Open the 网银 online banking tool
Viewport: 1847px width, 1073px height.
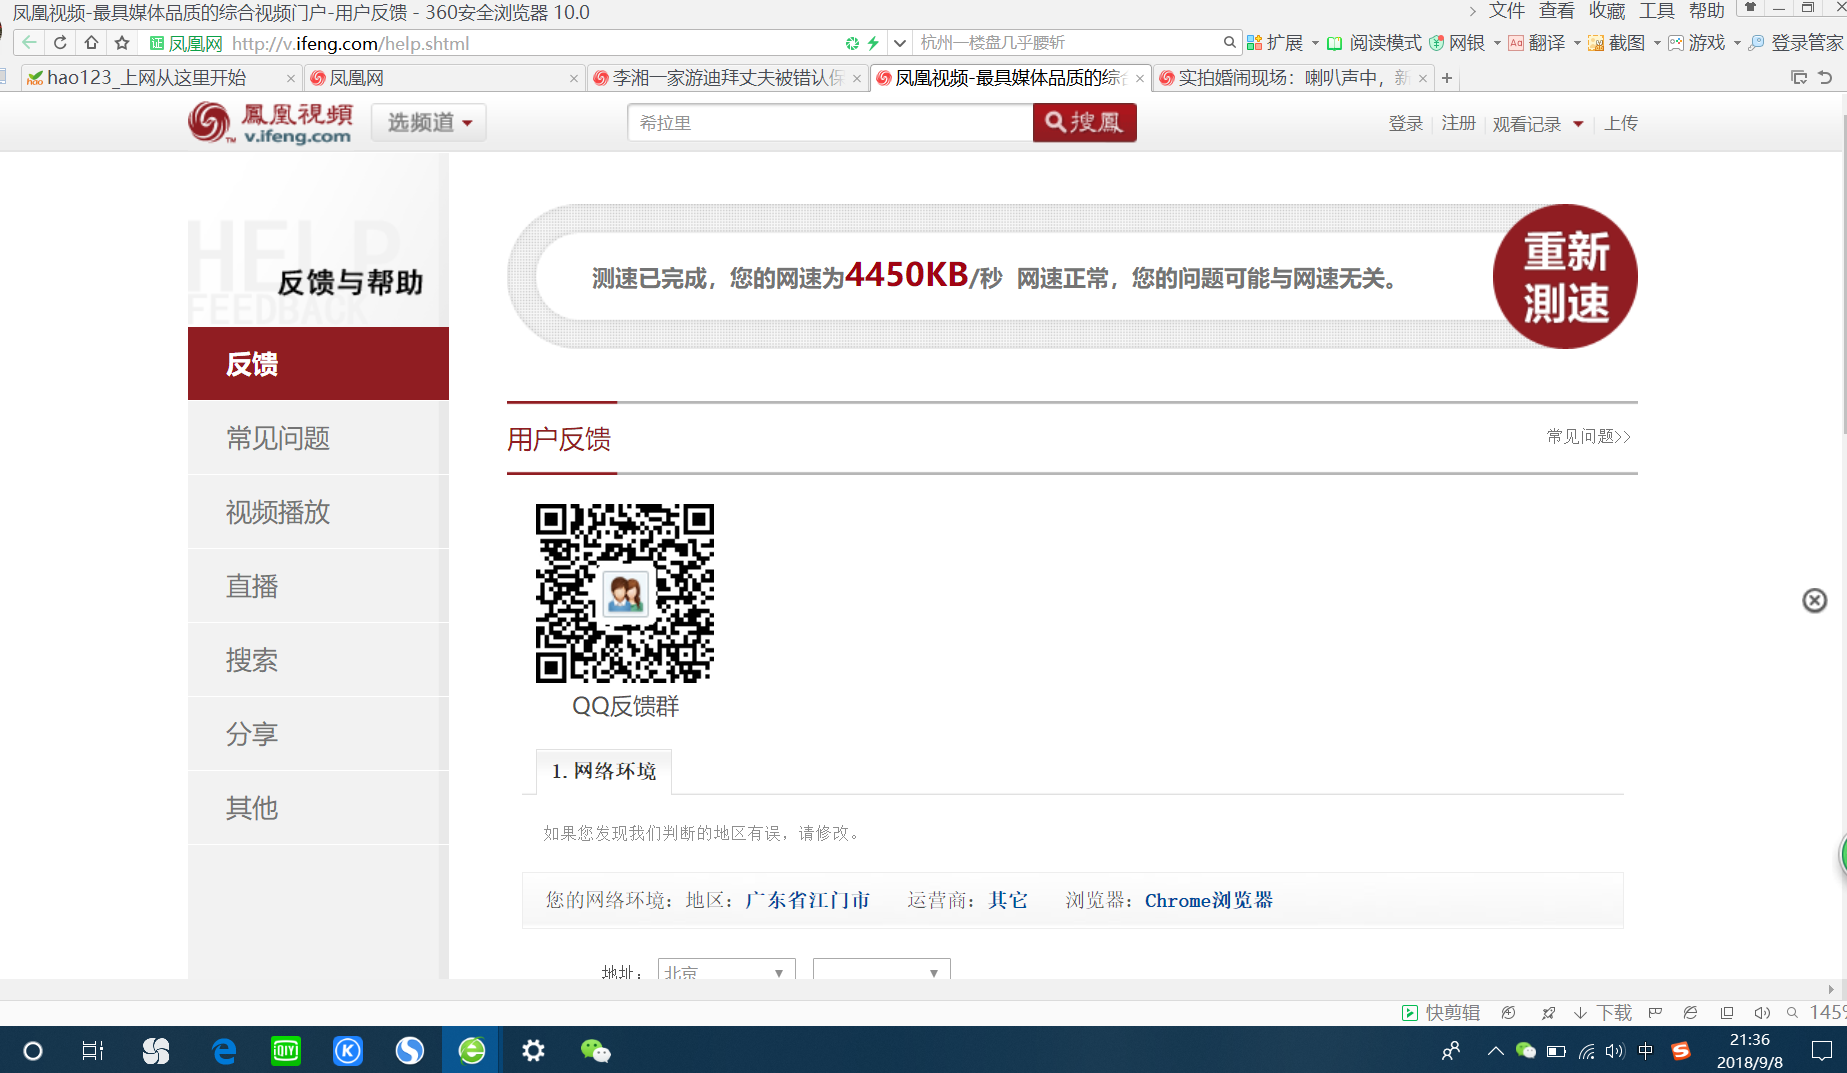coord(1457,43)
